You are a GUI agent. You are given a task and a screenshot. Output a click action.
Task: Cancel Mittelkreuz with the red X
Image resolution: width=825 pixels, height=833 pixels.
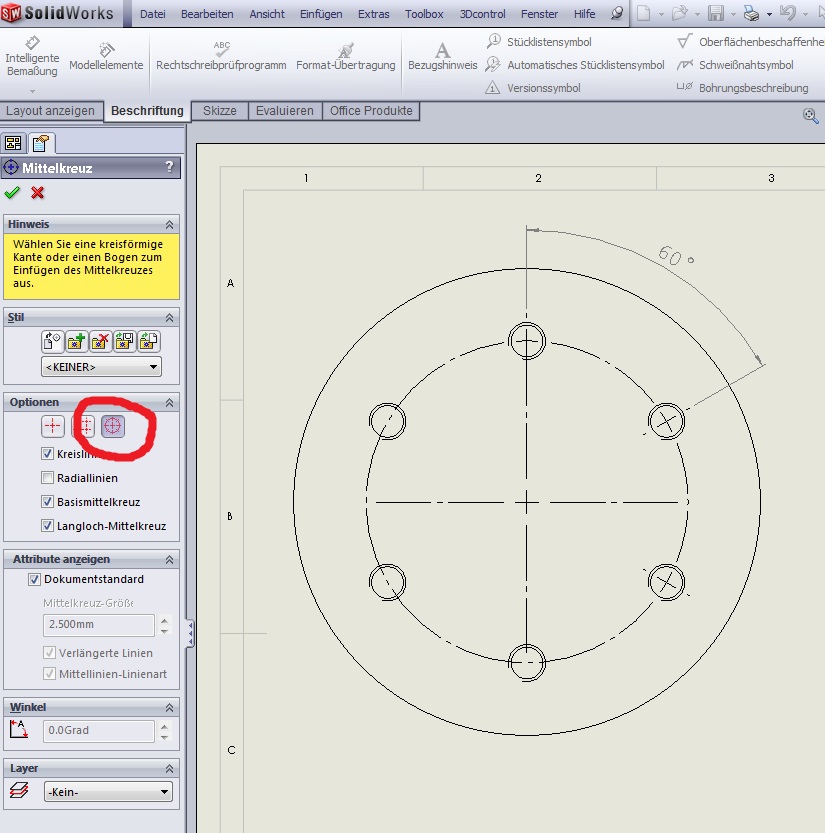click(x=38, y=193)
